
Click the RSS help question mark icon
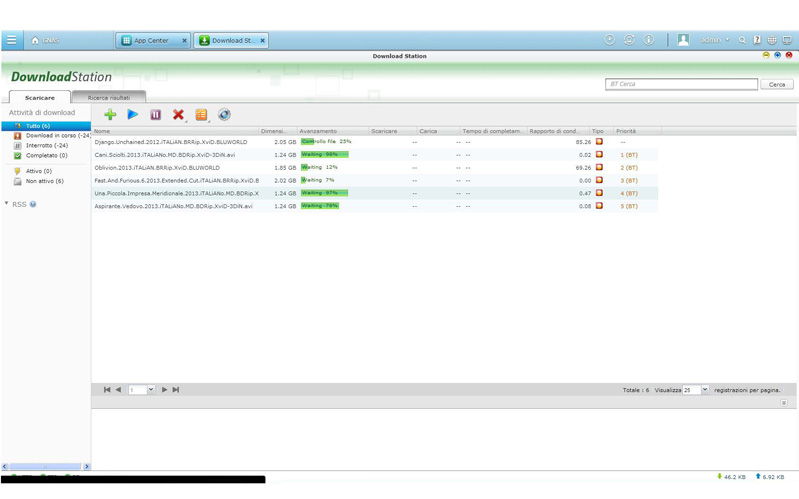33,204
